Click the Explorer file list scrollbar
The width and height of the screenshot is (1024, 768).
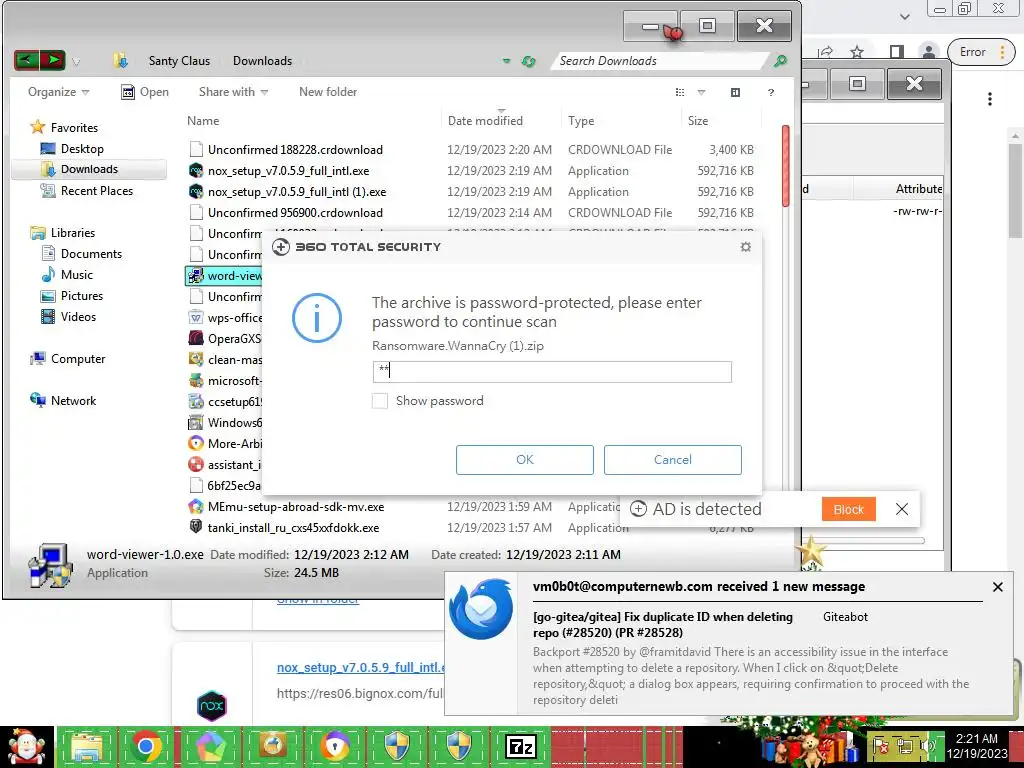(786, 165)
